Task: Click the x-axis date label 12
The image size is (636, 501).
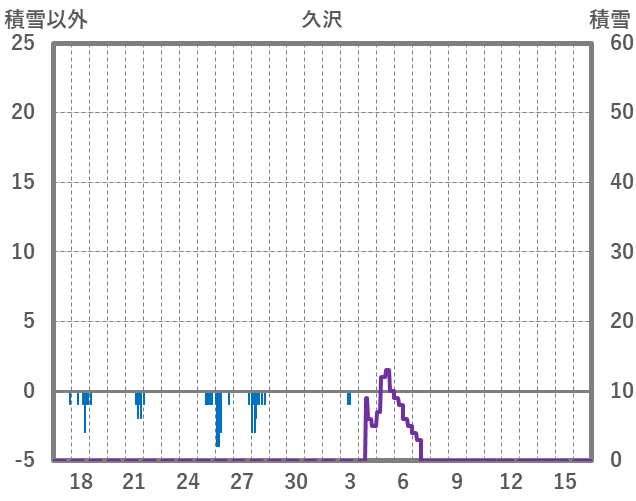Action: point(511,481)
